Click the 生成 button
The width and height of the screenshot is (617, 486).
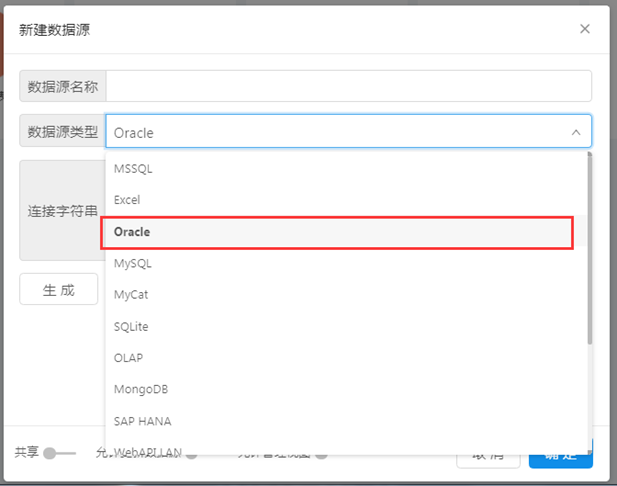59,289
